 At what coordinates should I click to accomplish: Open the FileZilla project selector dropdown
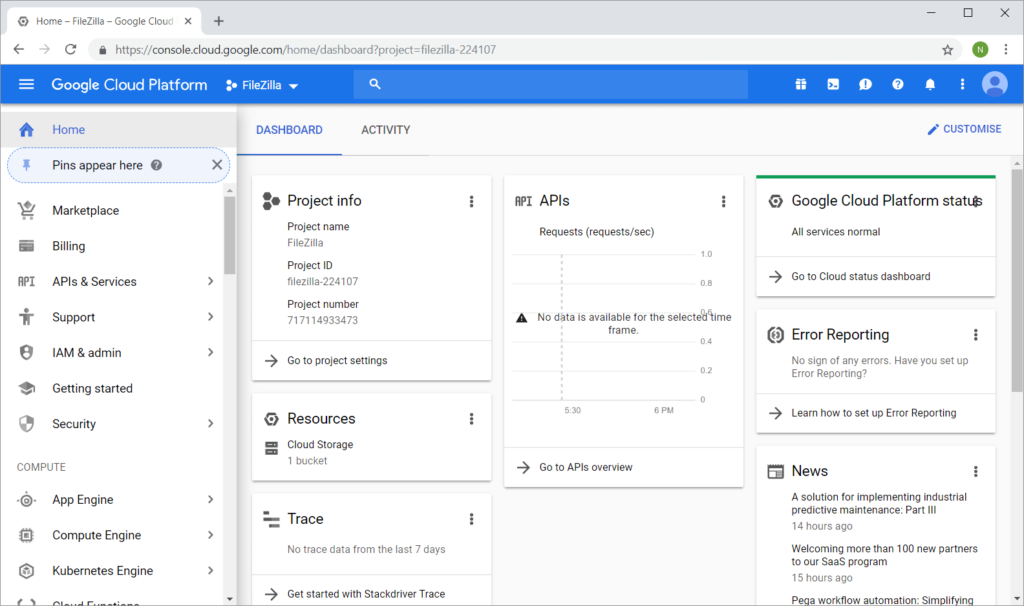[262, 86]
